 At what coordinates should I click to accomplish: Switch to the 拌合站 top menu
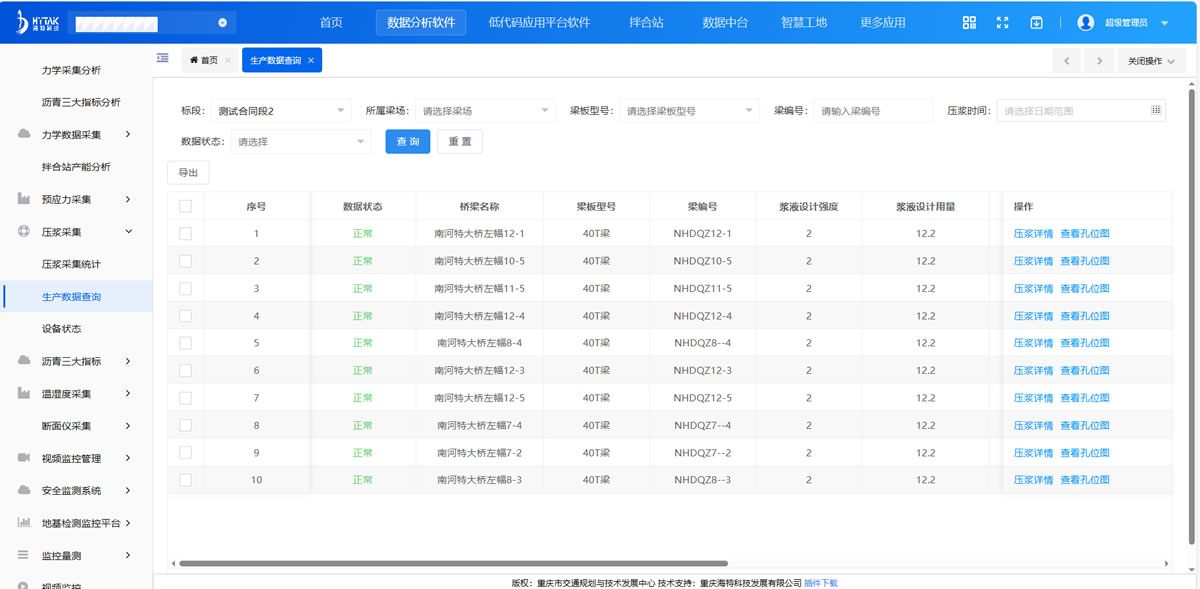pyautogui.click(x=646, y=23)
